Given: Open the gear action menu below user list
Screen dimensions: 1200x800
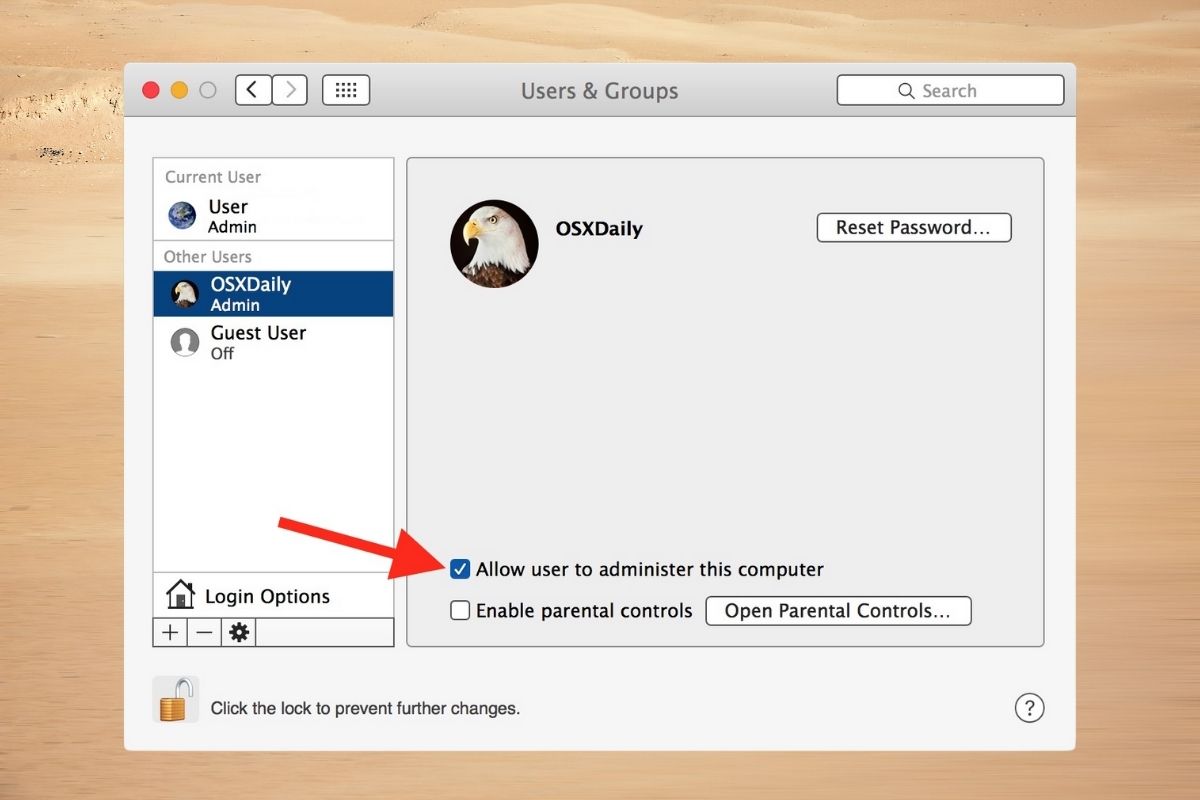Looking at the screenshot, I should (239, 633).
